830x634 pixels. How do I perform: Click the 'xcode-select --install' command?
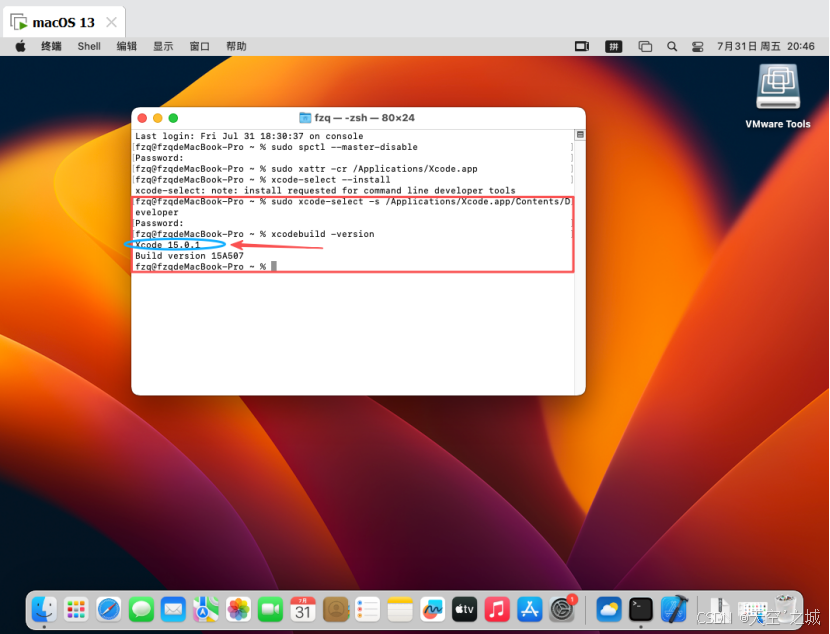coord(331,179)
